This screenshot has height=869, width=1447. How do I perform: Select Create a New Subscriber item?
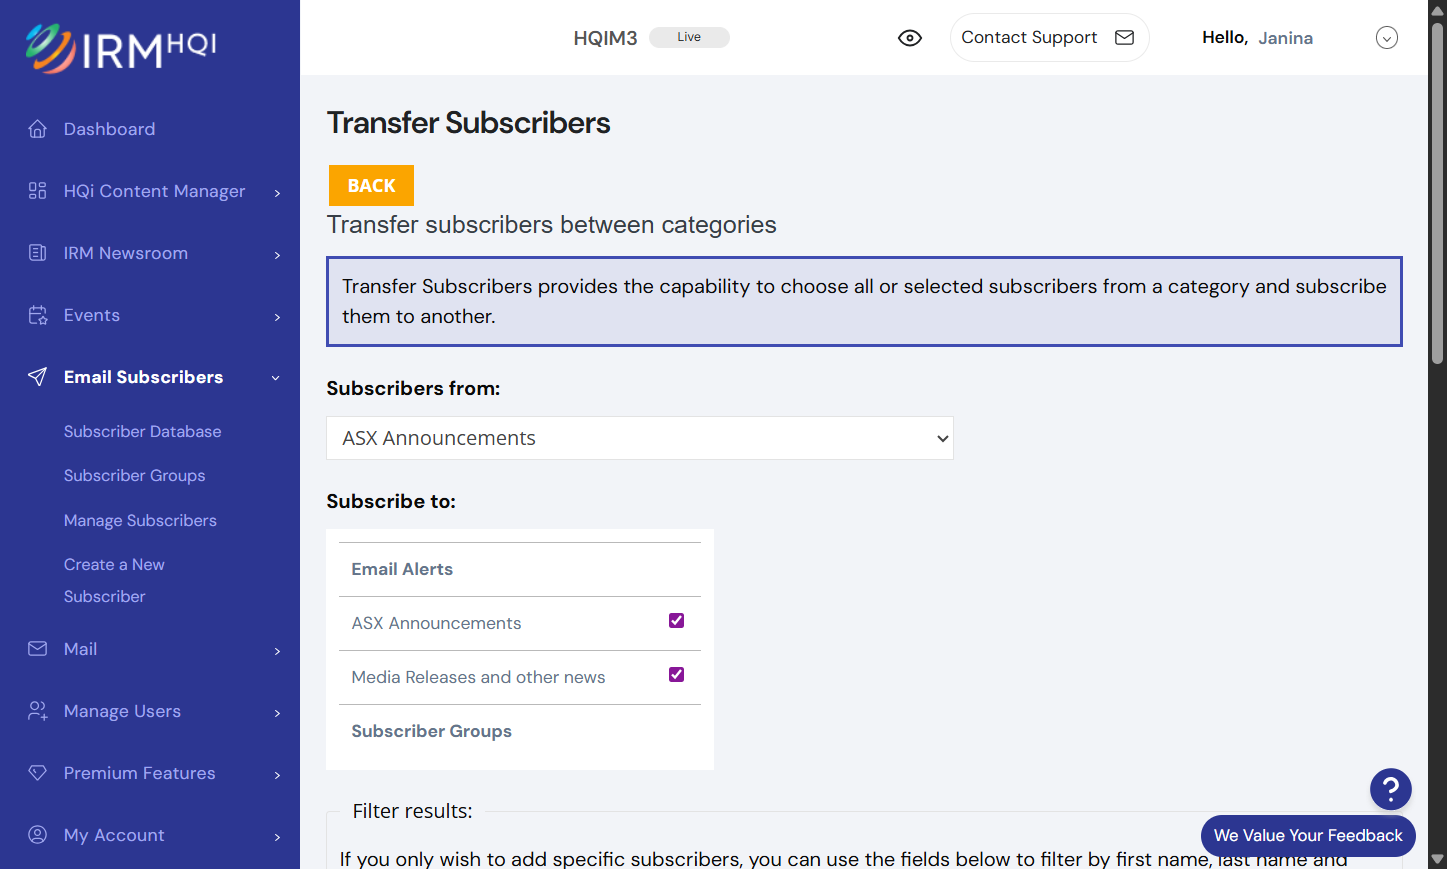tap(114, 581)
